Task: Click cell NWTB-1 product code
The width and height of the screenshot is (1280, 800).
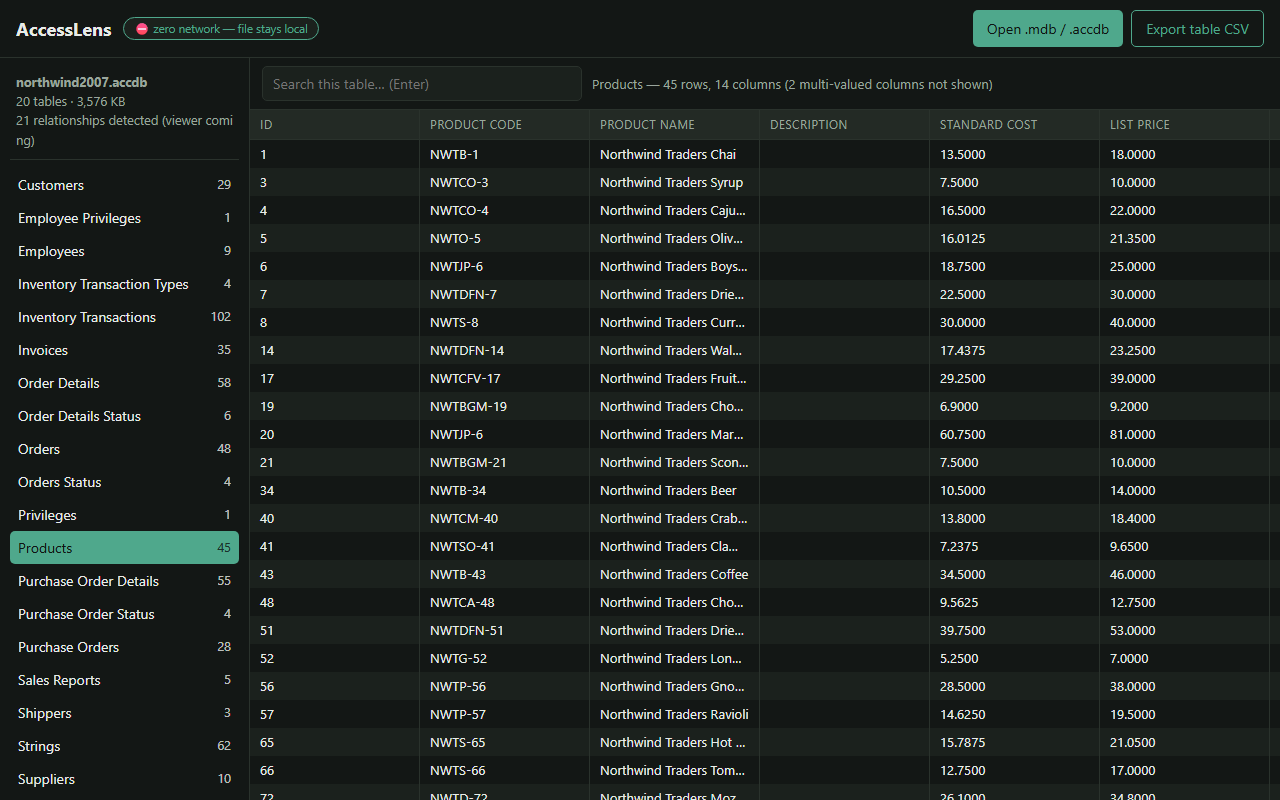Action: pos(505,154)
